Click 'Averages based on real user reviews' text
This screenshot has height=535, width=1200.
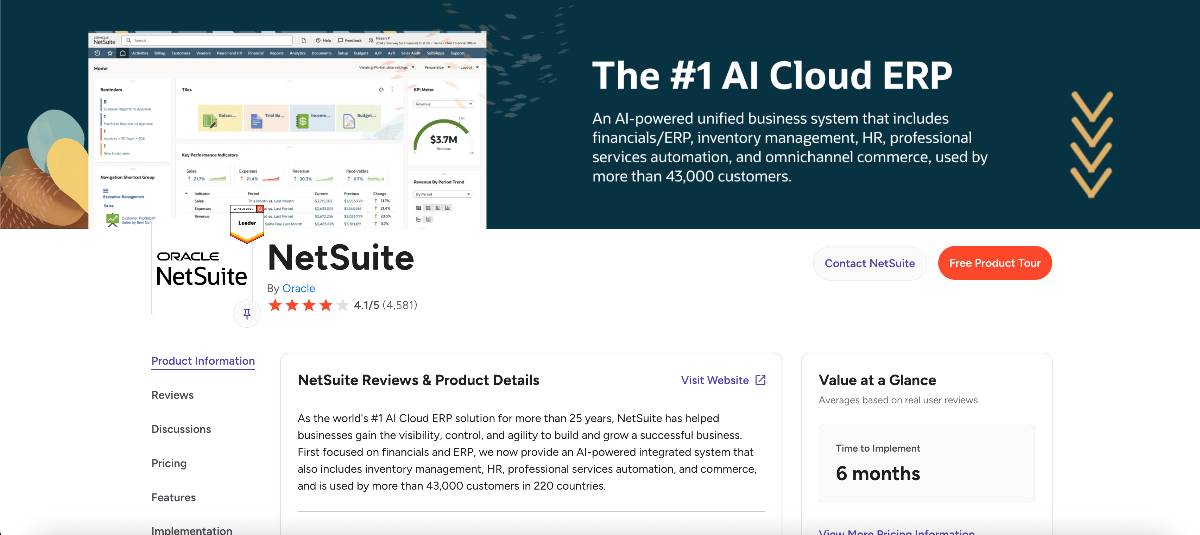tap(899, 400)
